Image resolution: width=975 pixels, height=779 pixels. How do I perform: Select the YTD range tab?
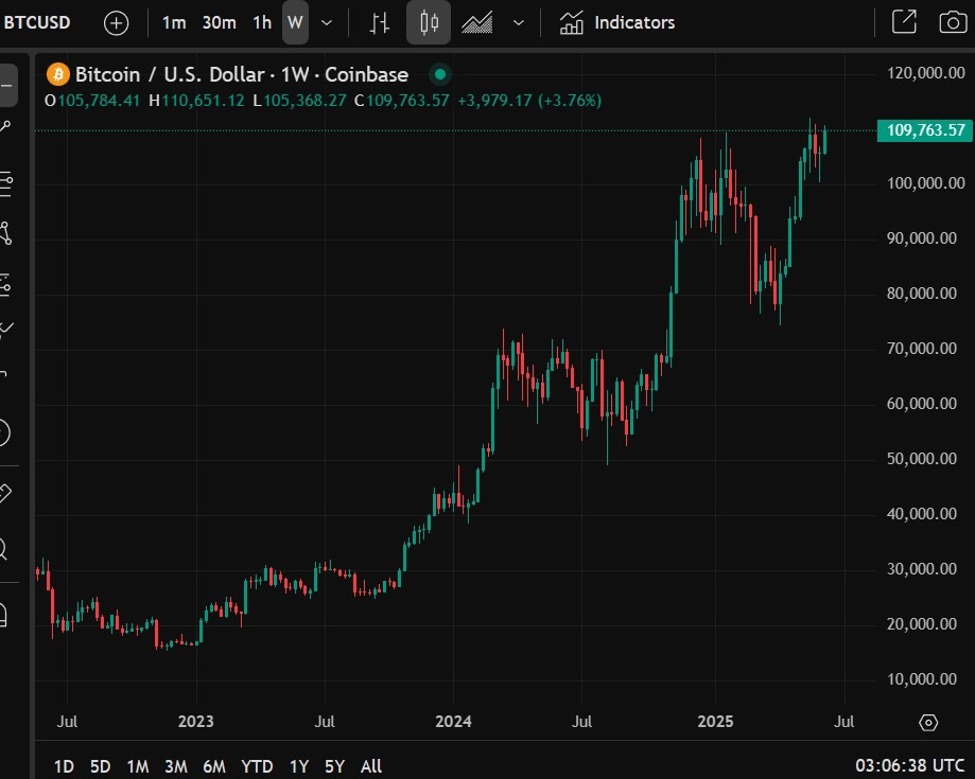[257, 766]
